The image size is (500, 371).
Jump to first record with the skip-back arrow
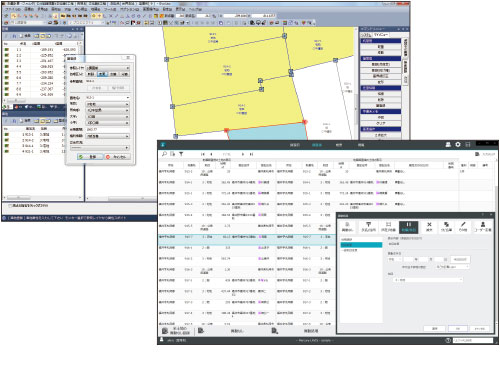point(203,154)
